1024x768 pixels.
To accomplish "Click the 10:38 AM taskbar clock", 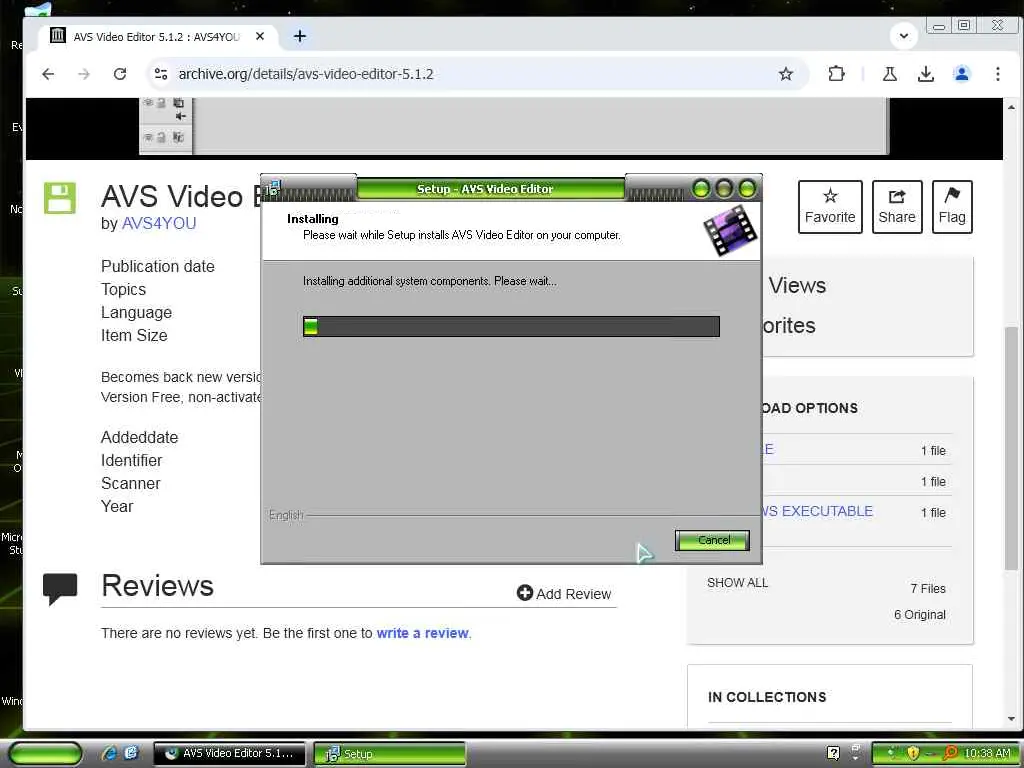I will tap(987, 754).
